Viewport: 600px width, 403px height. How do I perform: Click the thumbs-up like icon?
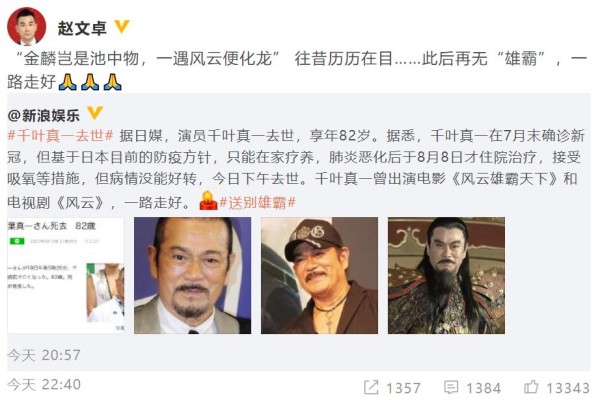pyautogui.click(x=531, y=387)
